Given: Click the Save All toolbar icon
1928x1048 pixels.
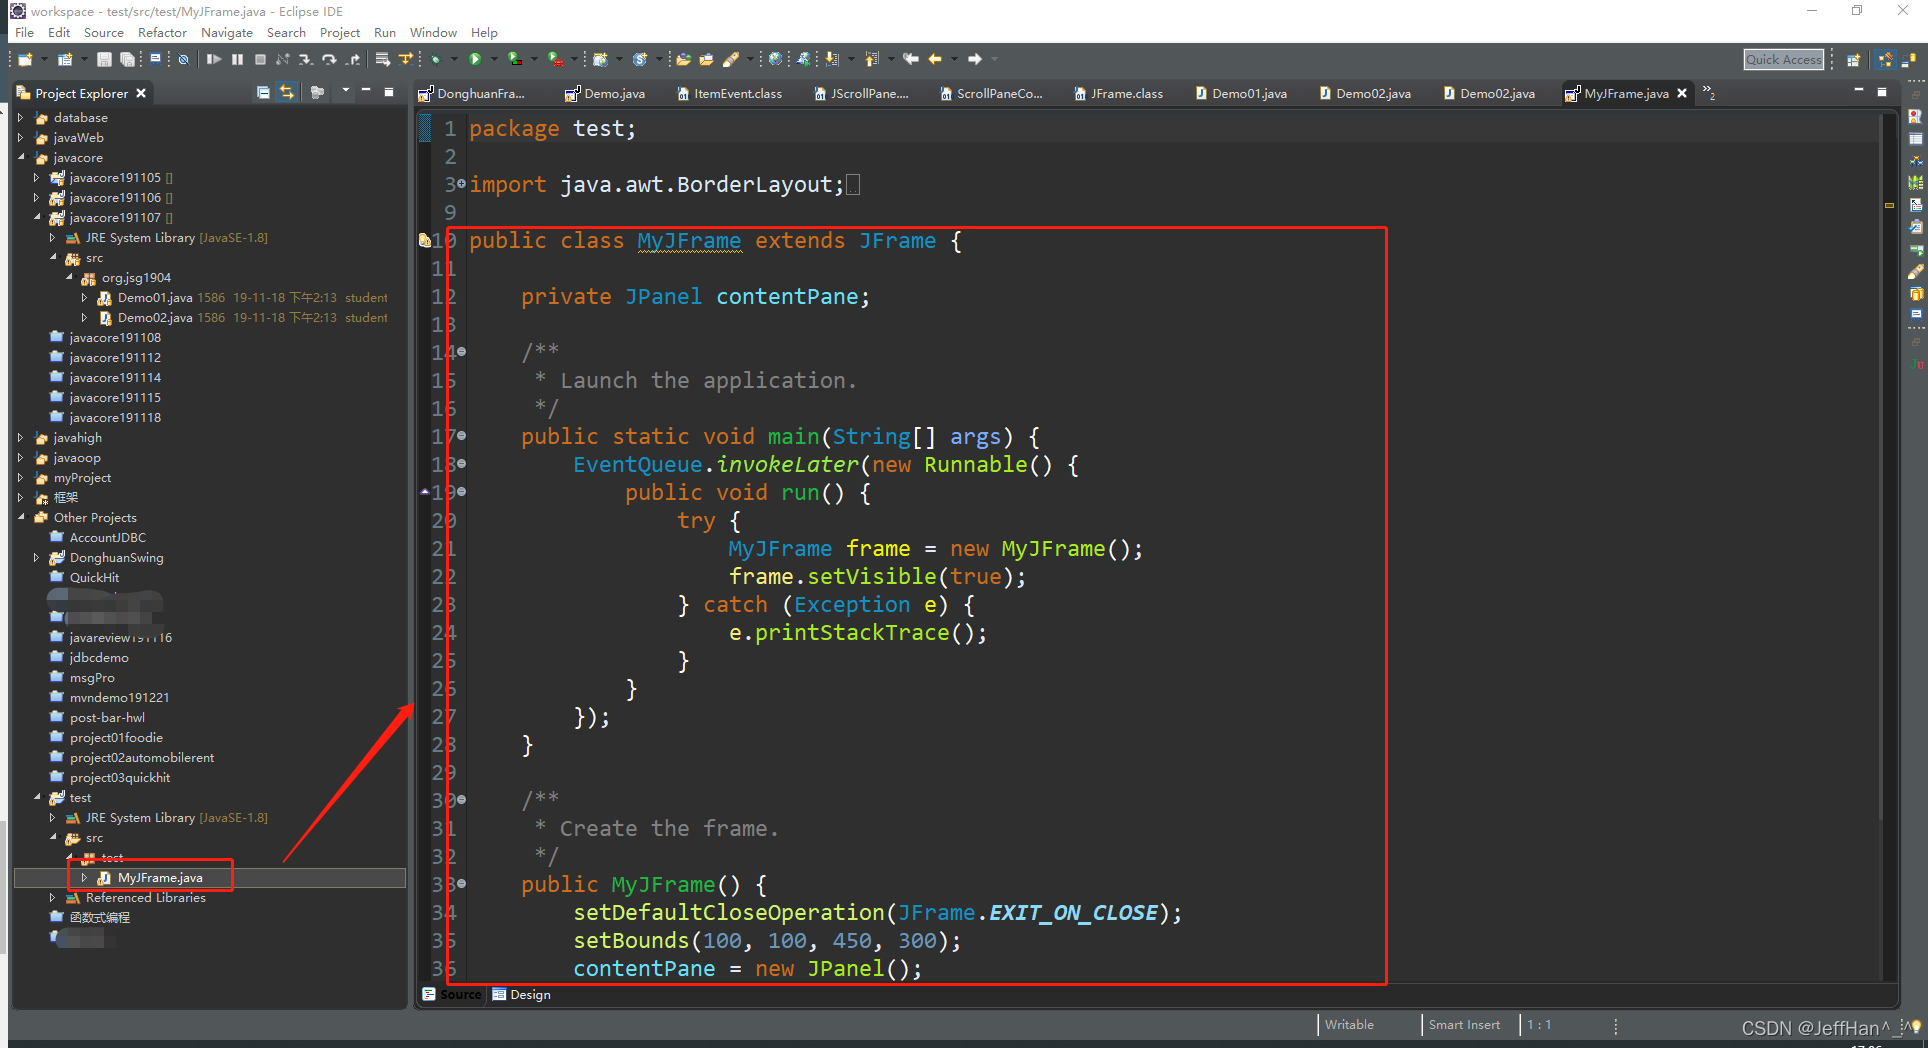Looking at the screenshot, I should 128,59.
